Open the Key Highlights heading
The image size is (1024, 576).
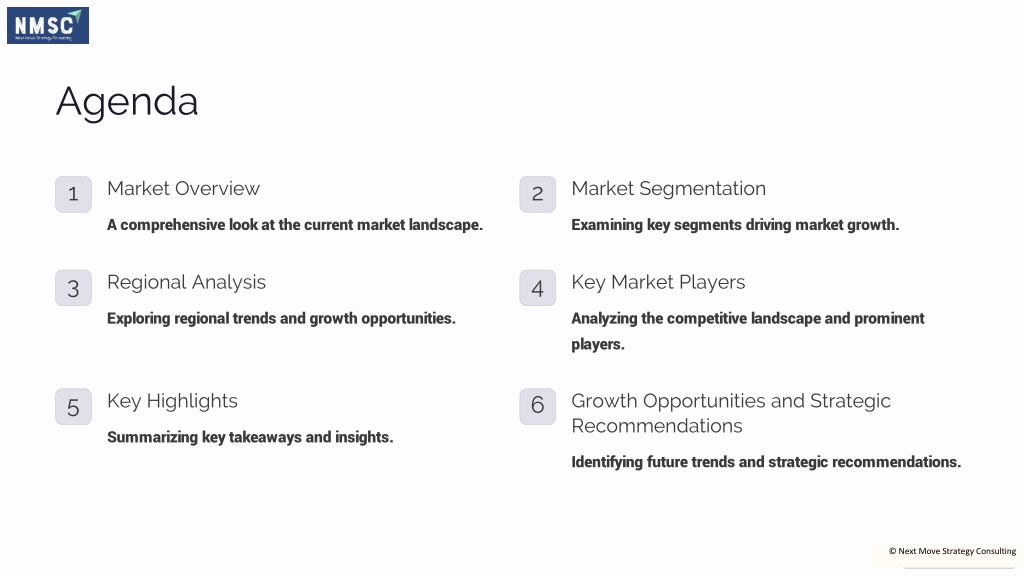tap(172, 402)
